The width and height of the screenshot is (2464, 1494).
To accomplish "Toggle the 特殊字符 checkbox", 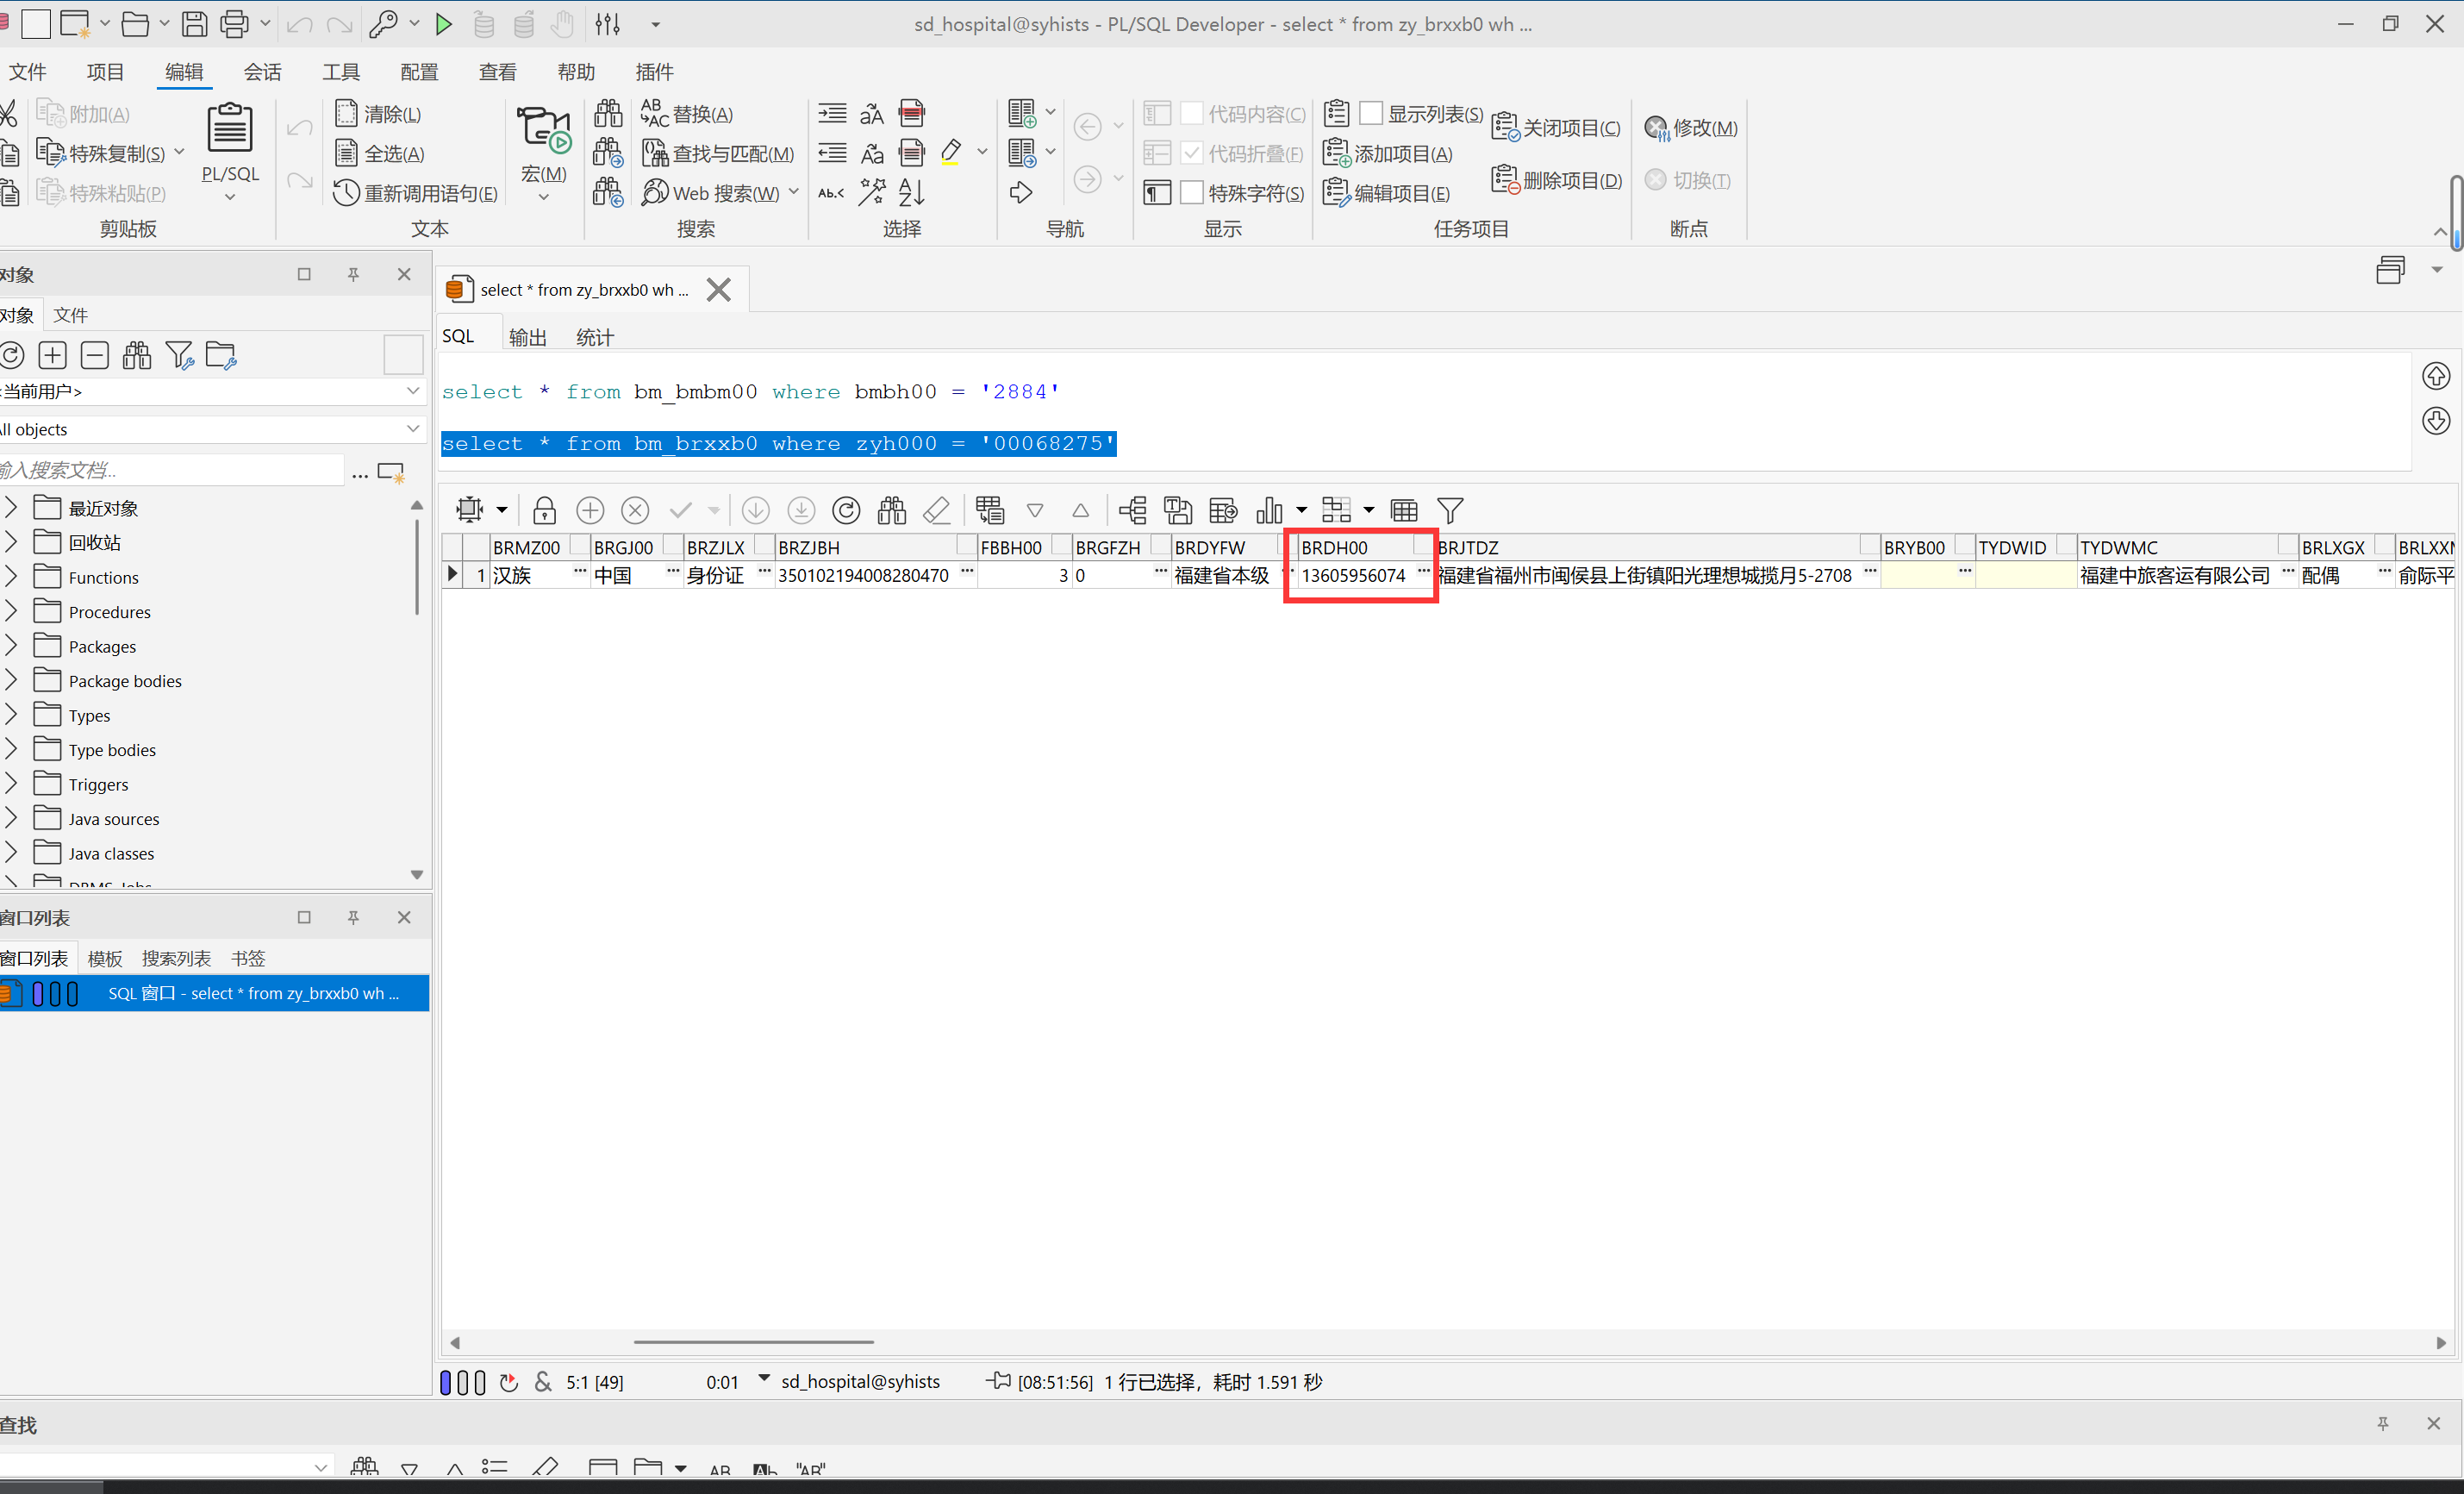I will click(1191, 192).
